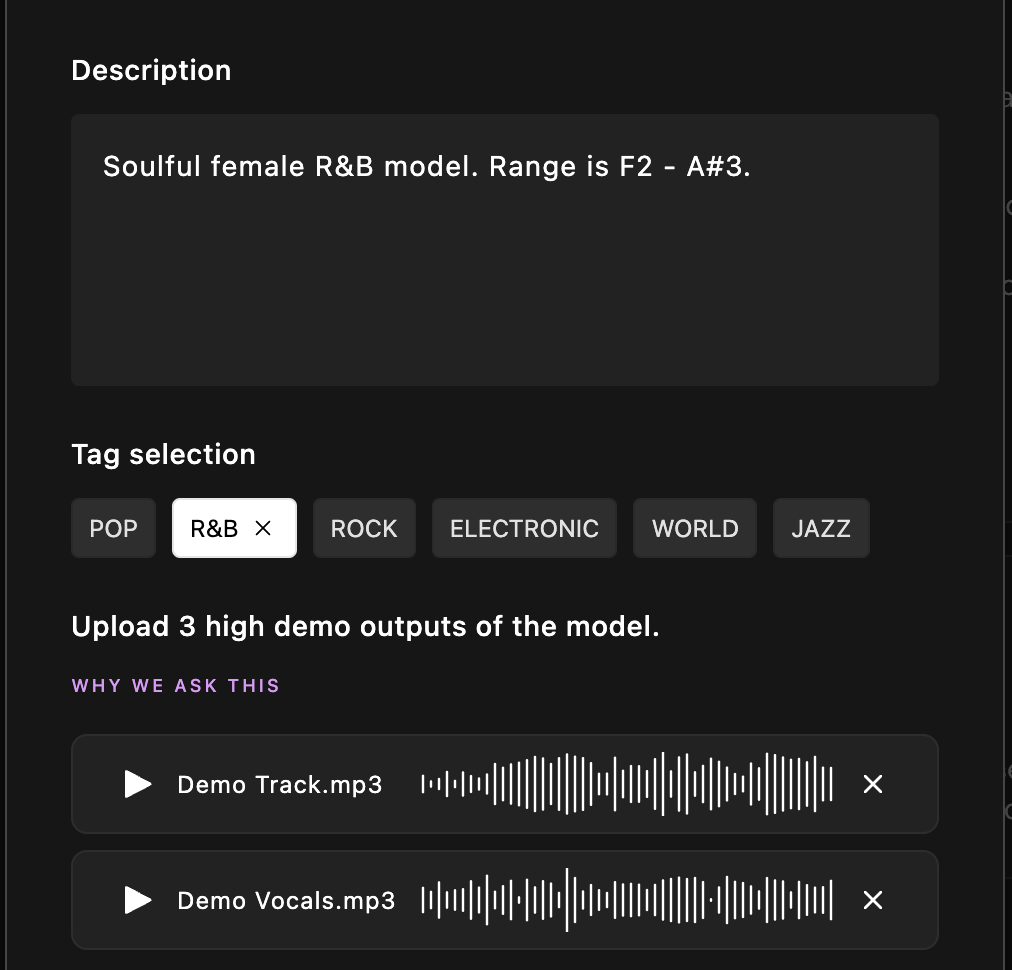Click into the Description text box

(504, 270)
